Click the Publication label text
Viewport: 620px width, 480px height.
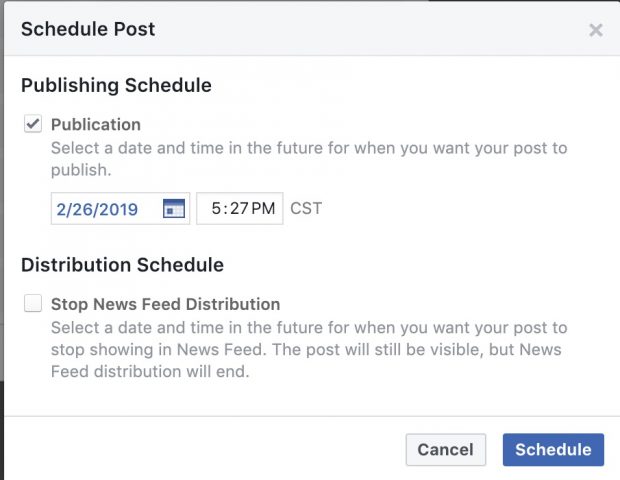[96, 125]
